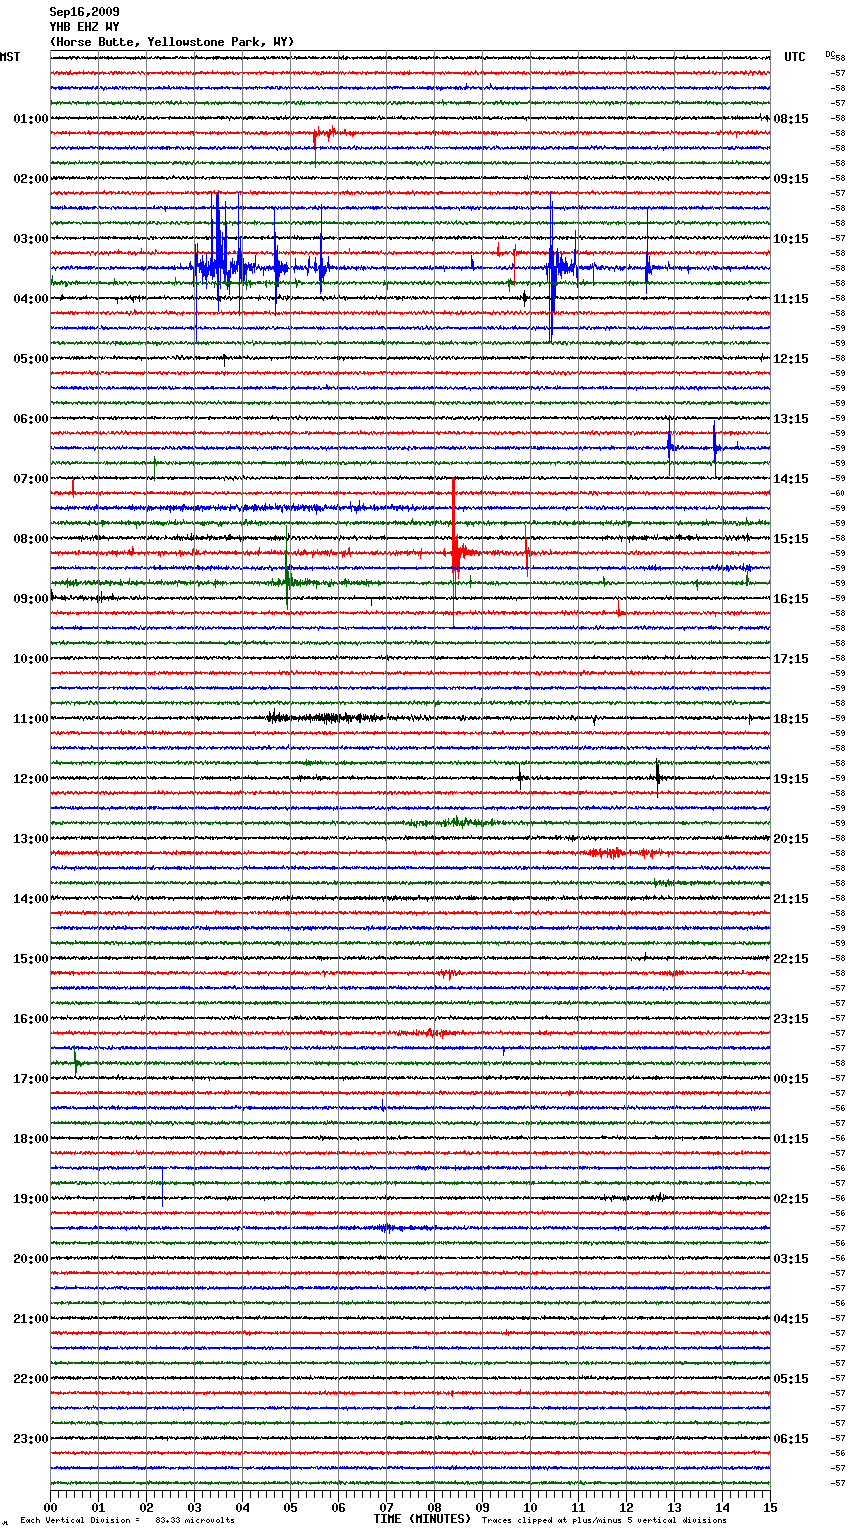Select the station code YHB EHZ WY
The height and width of the screenshot is (1534, 850).
pos(85,27)
